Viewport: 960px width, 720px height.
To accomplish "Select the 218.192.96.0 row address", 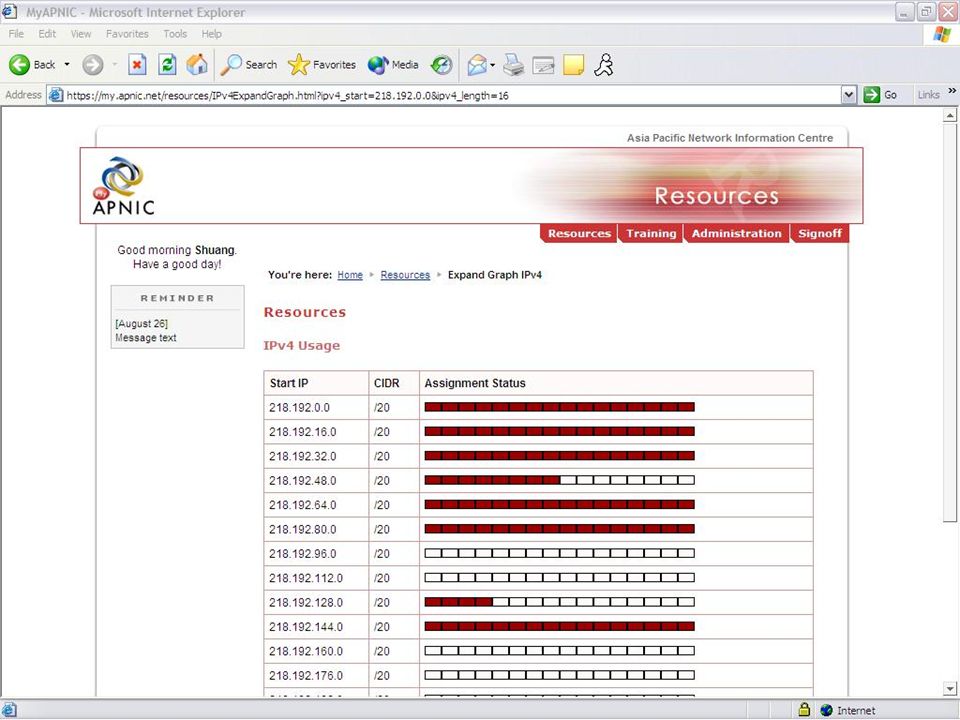I will [302, 554].
